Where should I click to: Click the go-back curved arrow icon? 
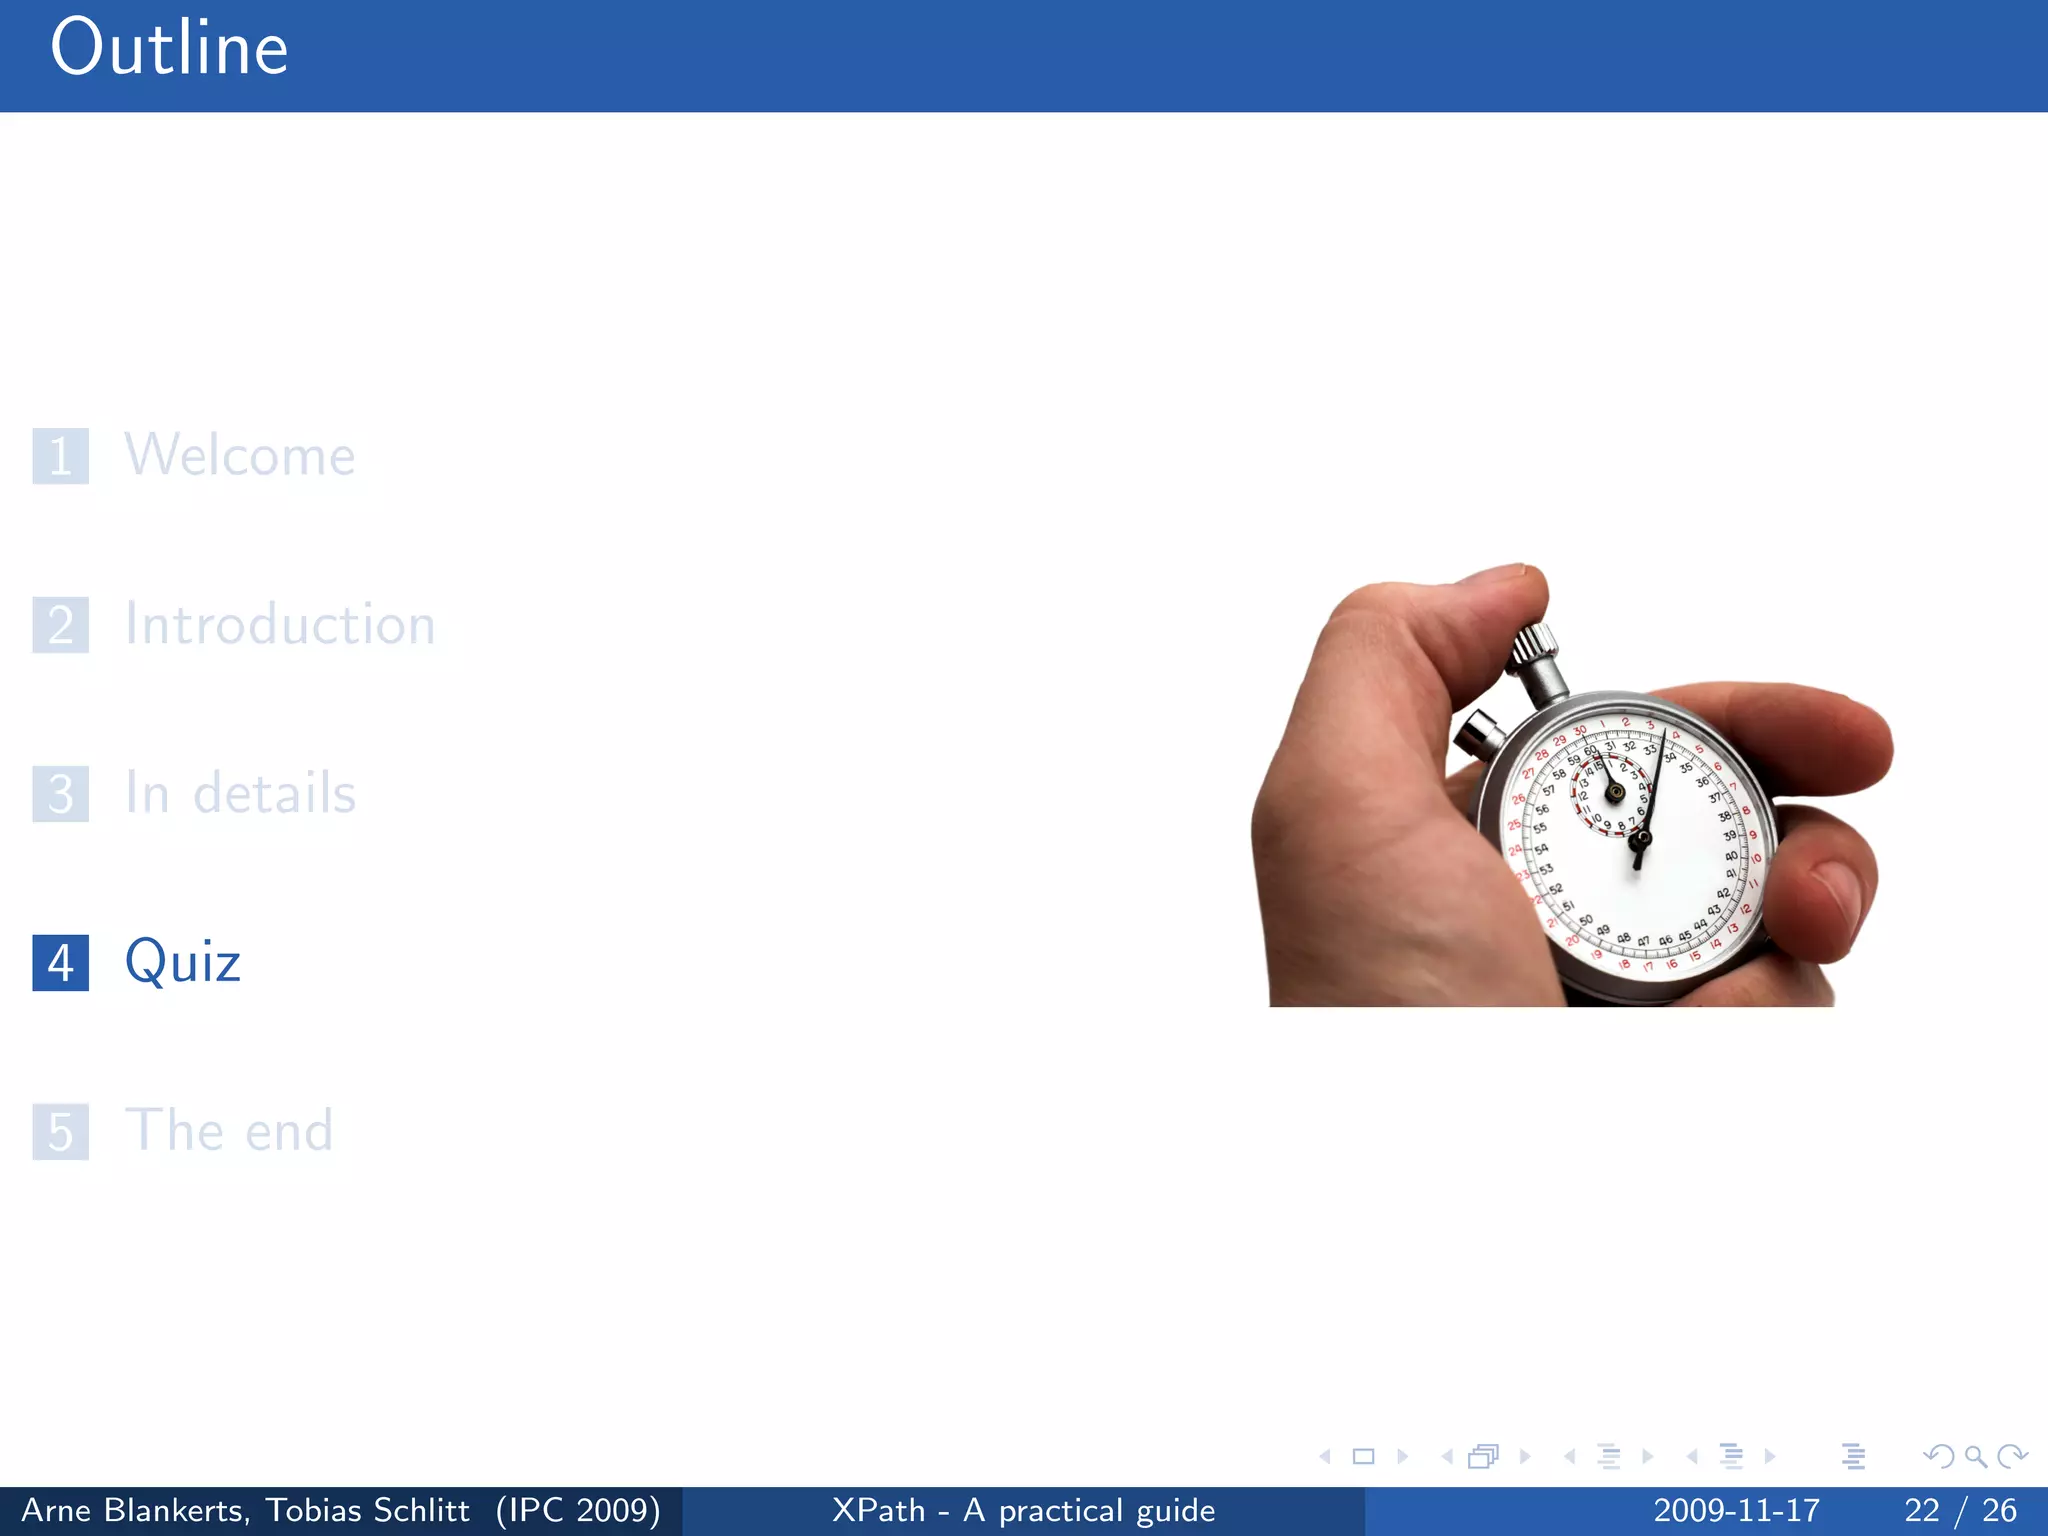(x=1938, y=1457)
